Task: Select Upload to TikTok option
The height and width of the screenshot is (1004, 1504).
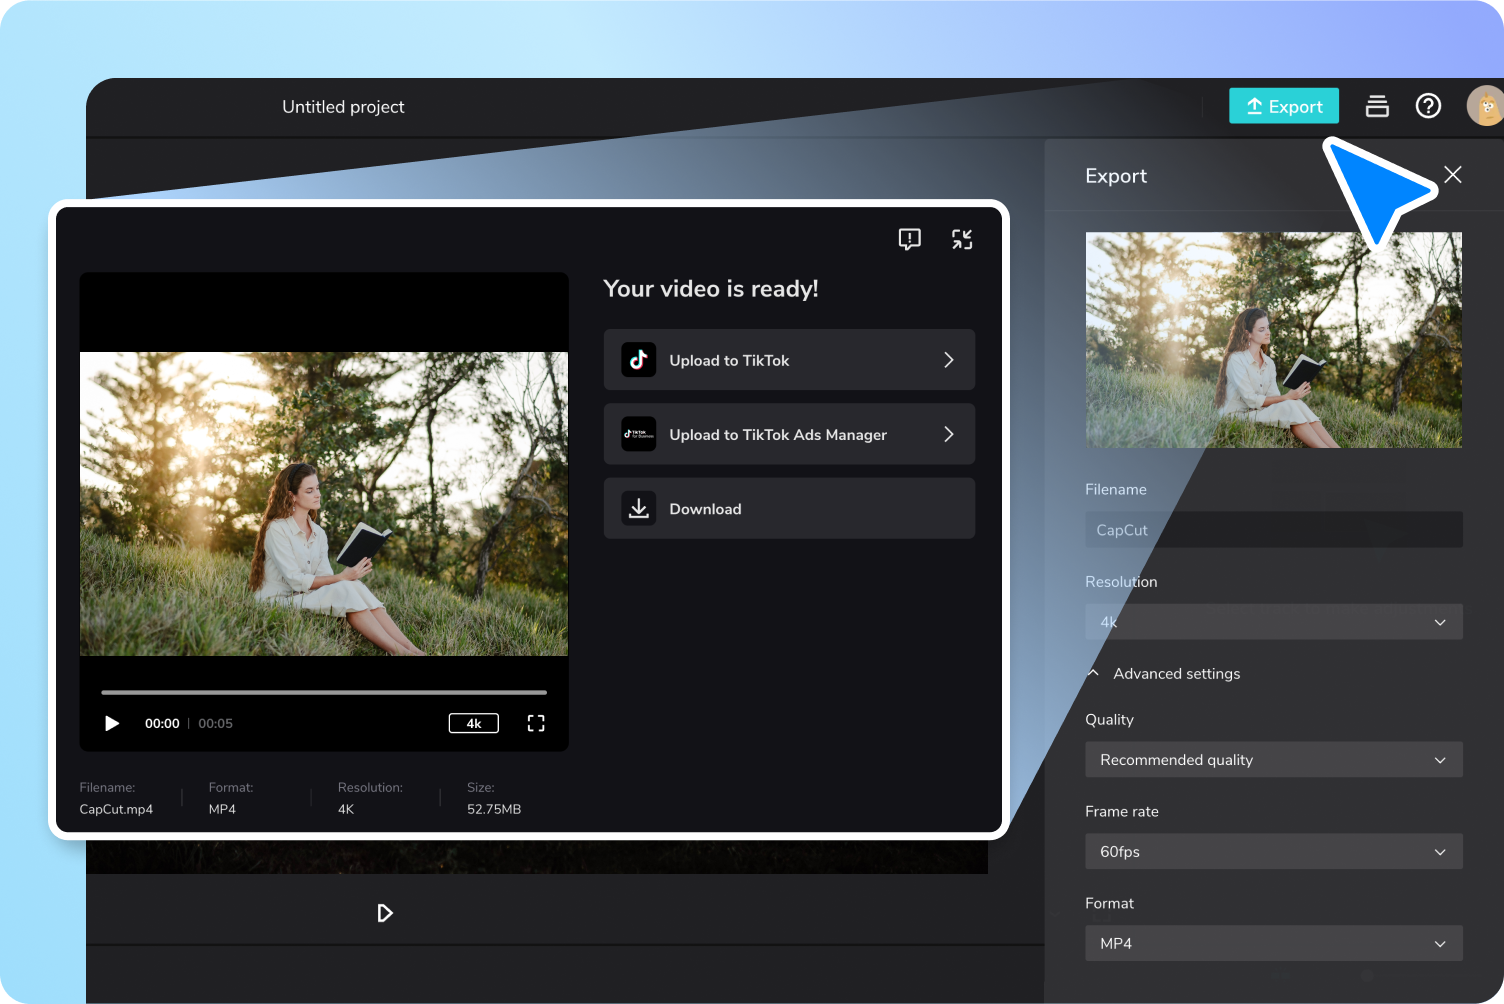Action: (789, 360)
